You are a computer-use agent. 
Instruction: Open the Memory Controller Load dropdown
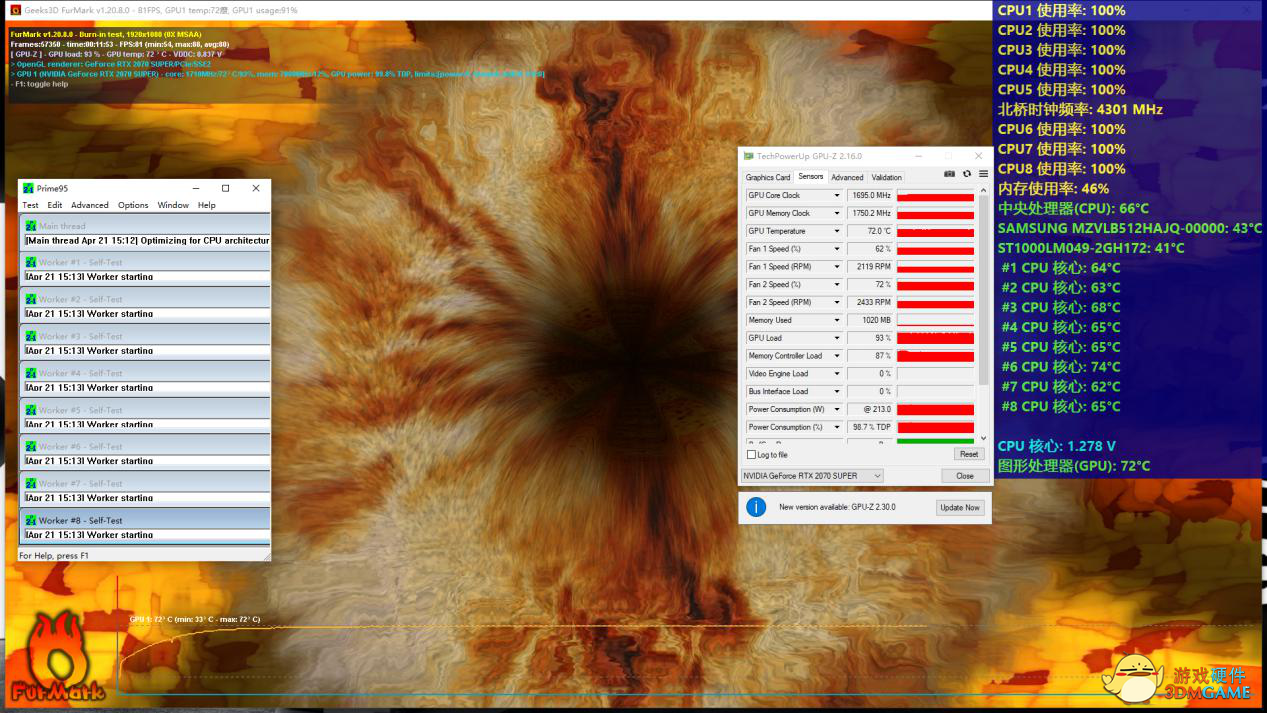[837, 356]
